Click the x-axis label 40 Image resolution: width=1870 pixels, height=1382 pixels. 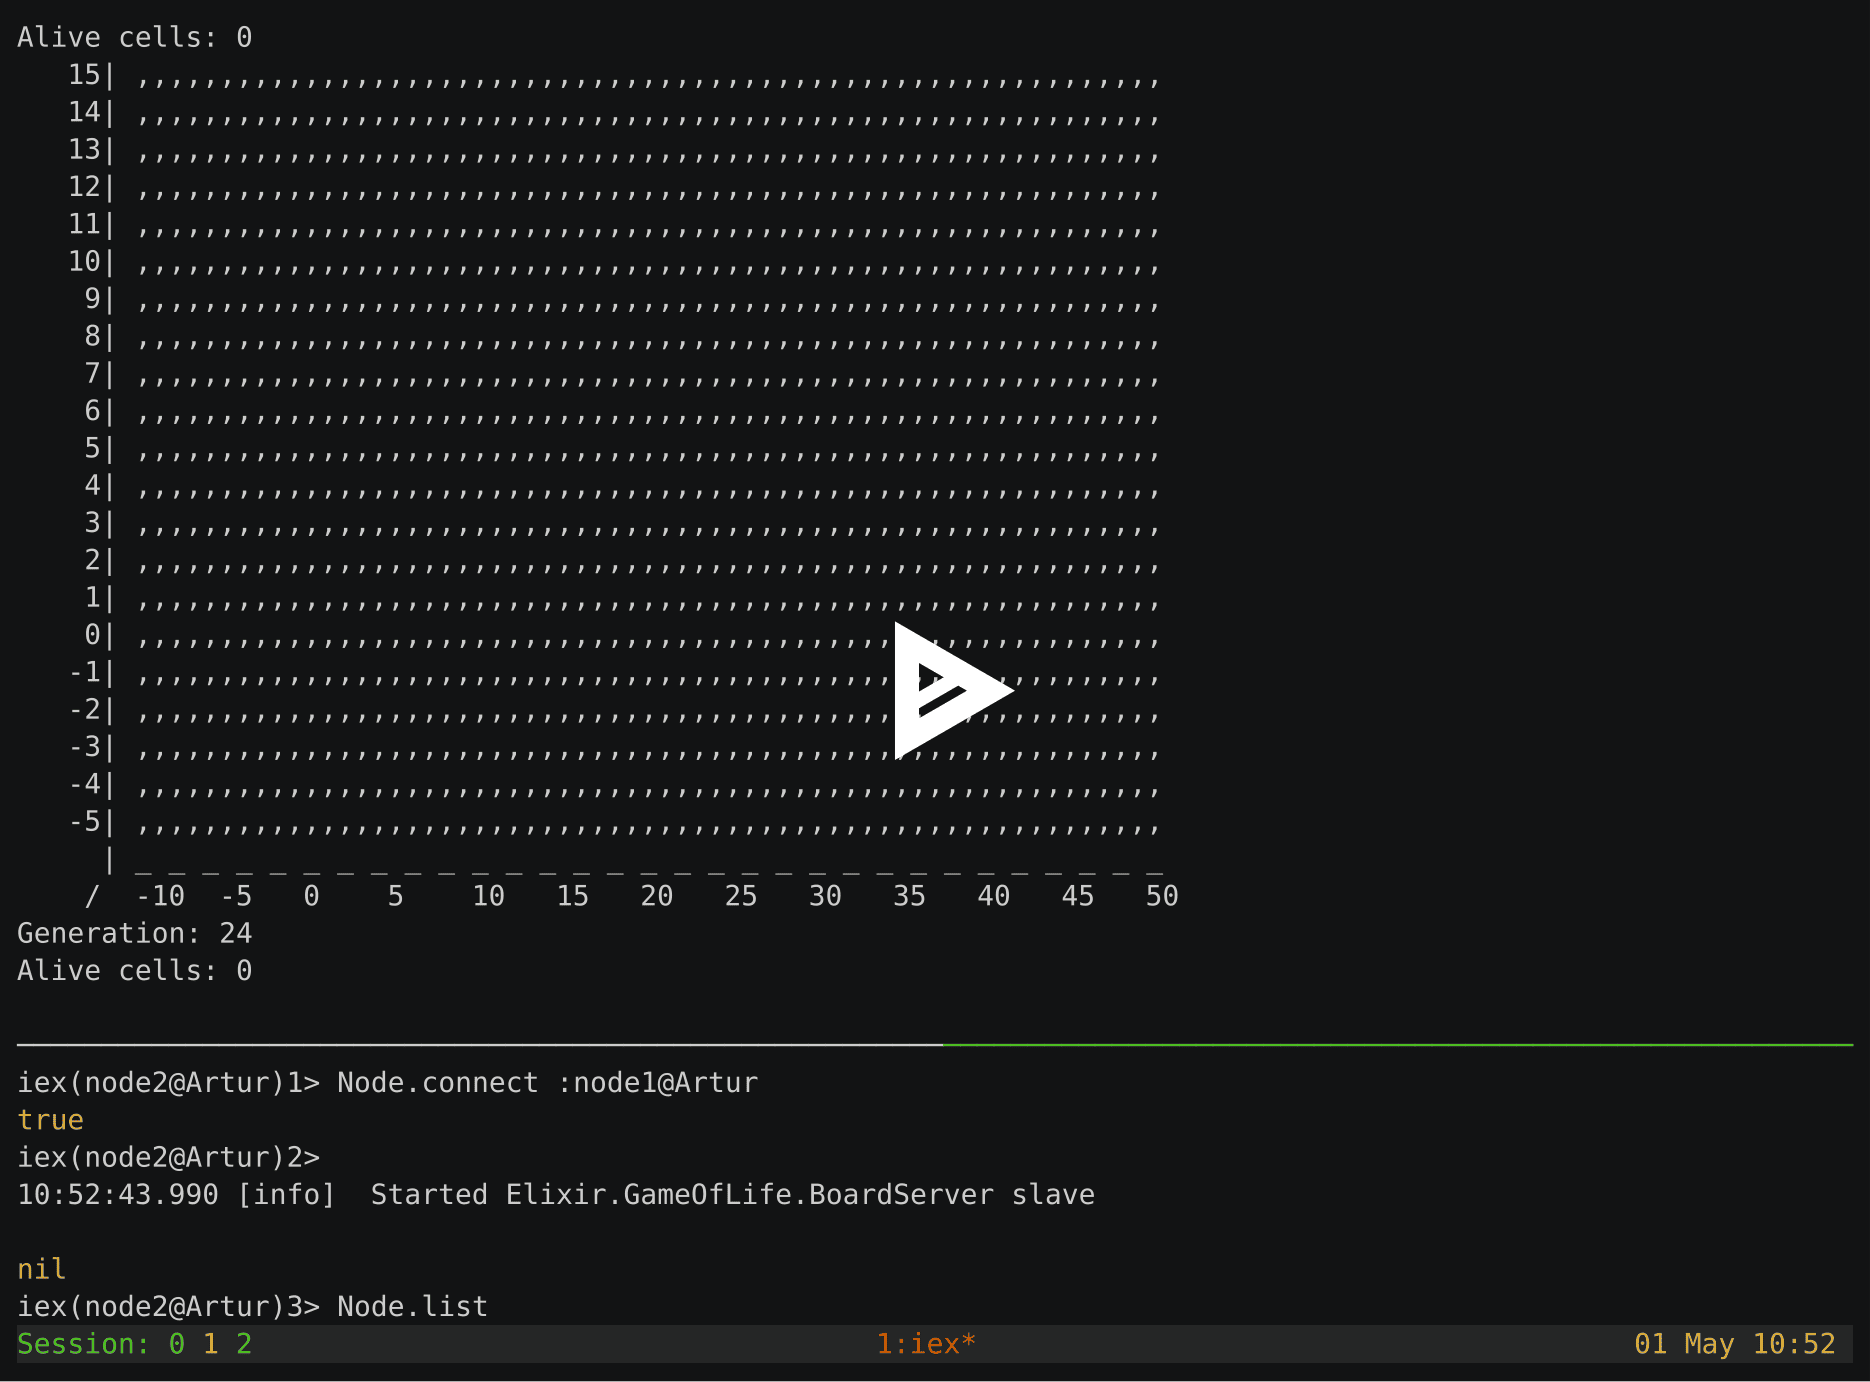[x=994, y=896]
